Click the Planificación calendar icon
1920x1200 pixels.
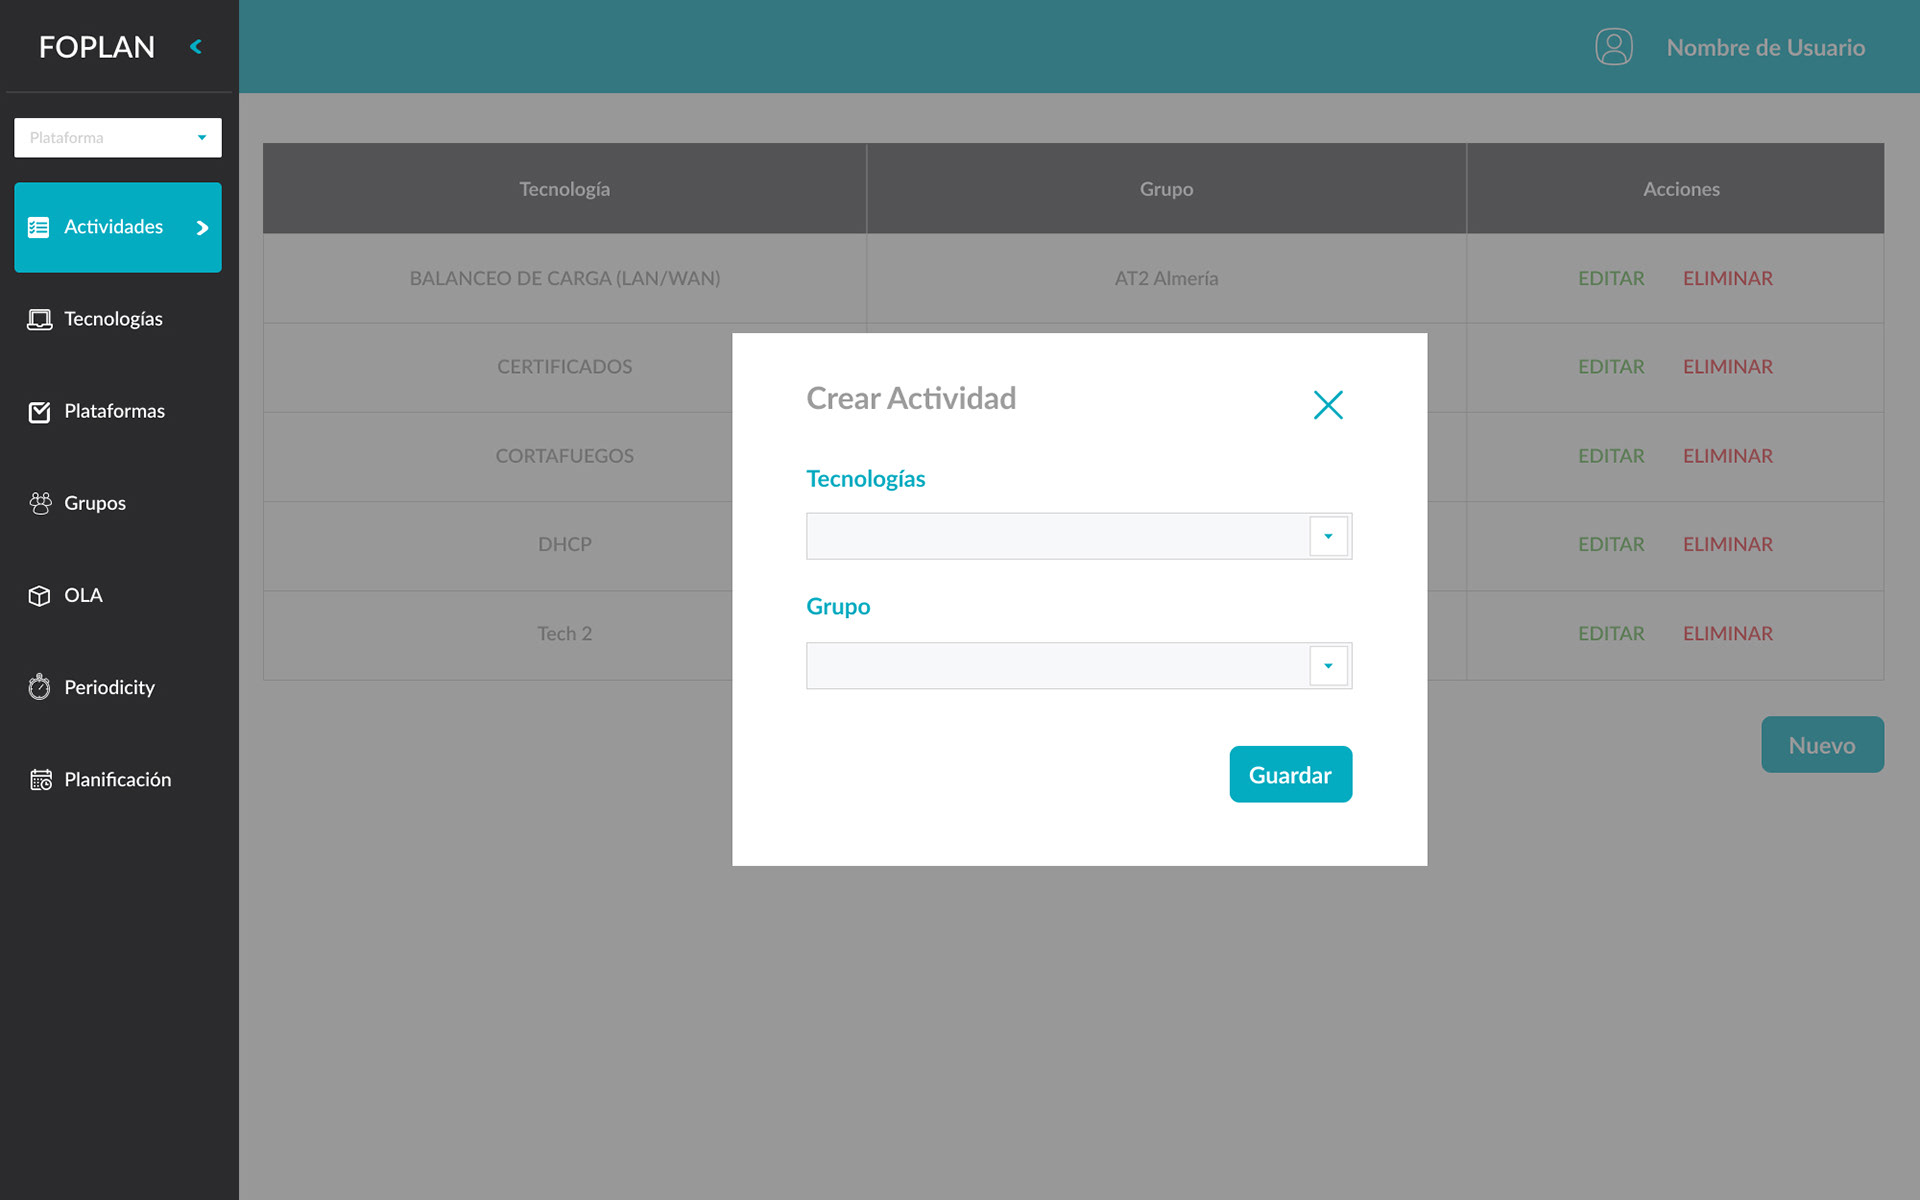40,780
